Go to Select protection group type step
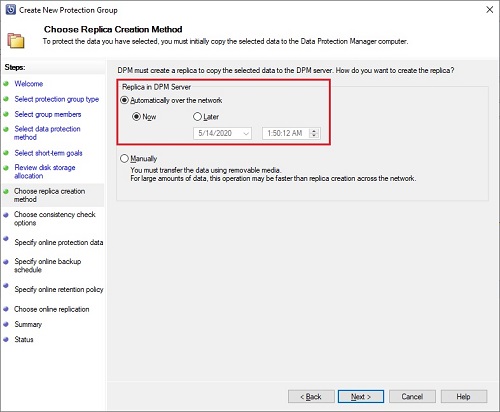Screen dimensions: 500x412 tap(56, 99)
